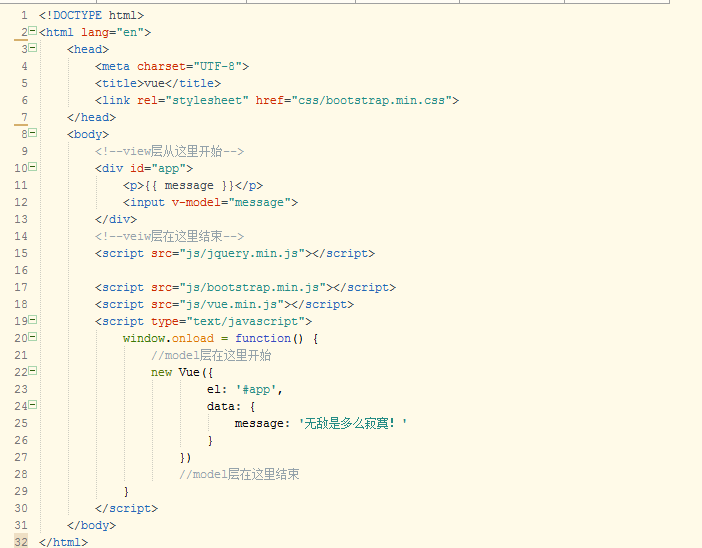Click the closing div tag on line 13
The width and height of the screenshot is (702, 548).
(x=116, y=219)
